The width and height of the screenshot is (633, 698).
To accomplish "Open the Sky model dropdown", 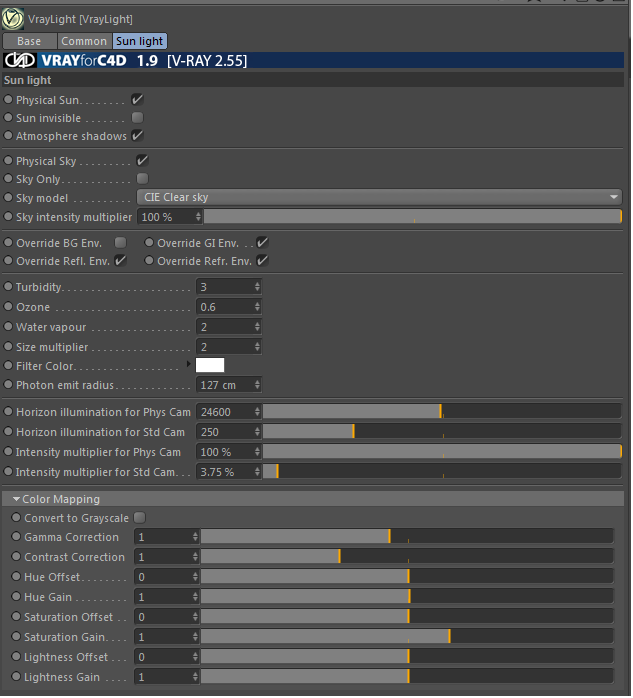I will (x=379, y=197).
